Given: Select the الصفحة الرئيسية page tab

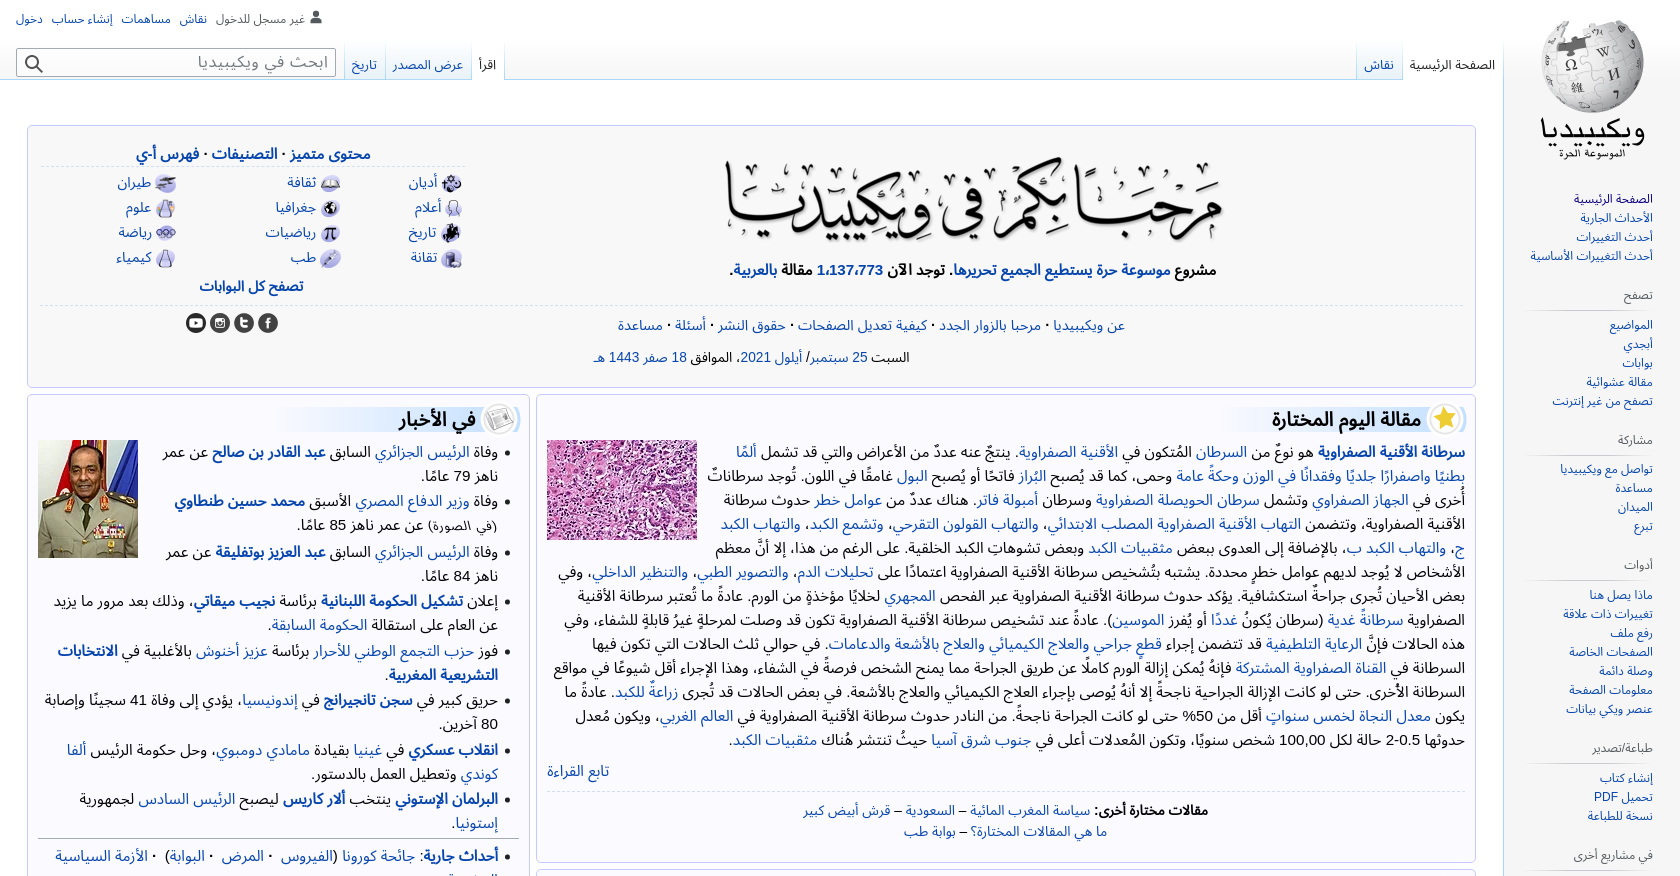Looking at the screenshot, I should pos(1452,65).
